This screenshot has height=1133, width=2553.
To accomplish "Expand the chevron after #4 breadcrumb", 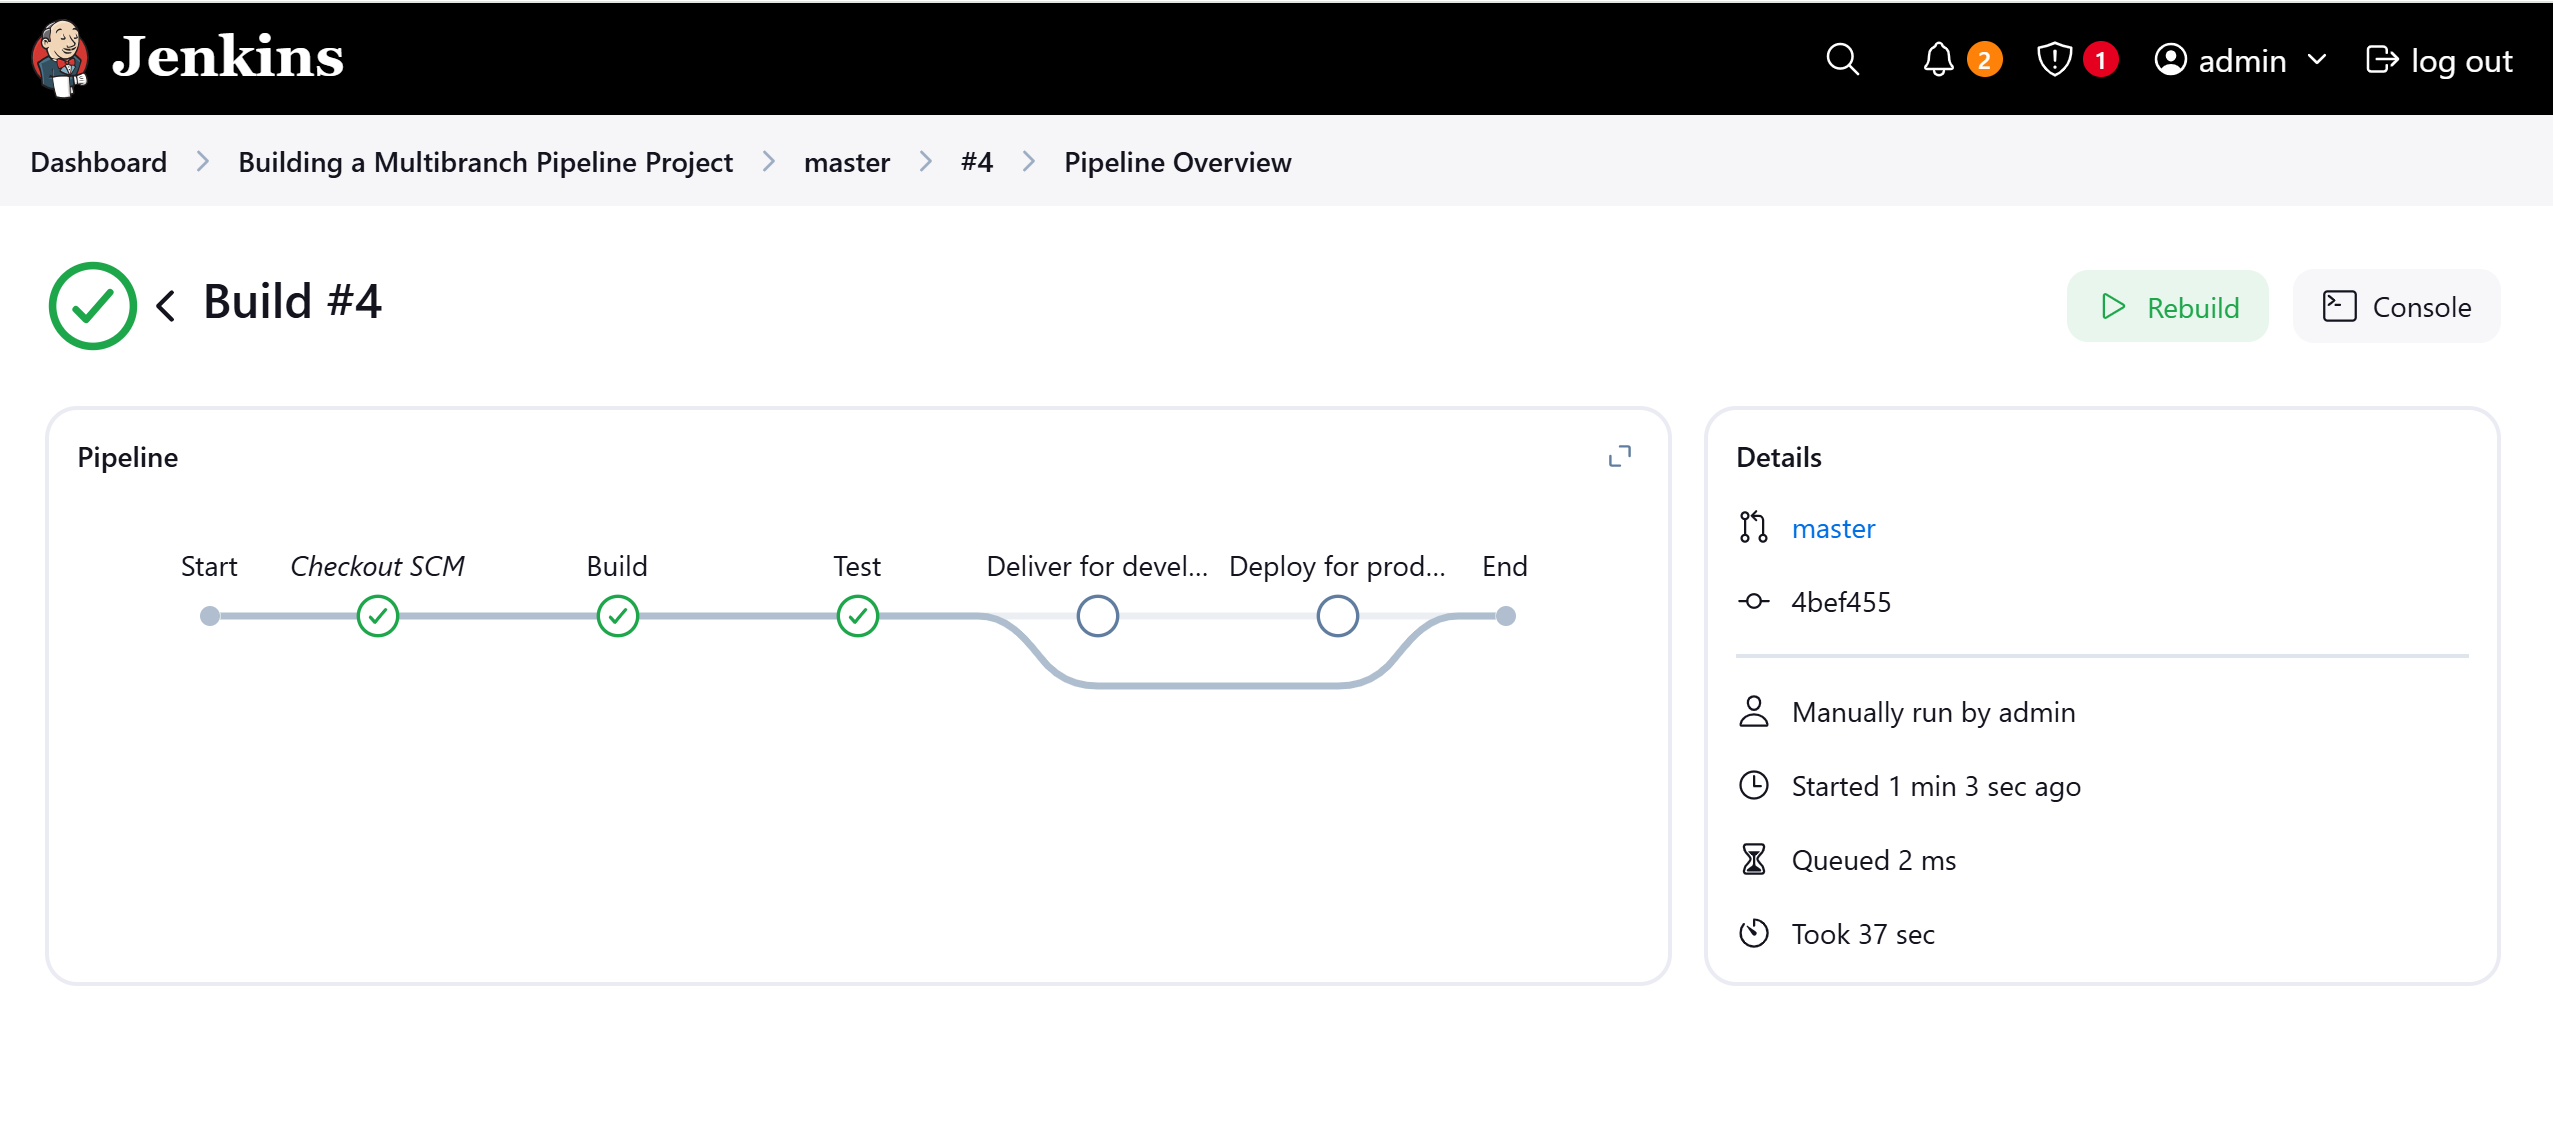I will pyautogui.click(x=1029, y=162).
